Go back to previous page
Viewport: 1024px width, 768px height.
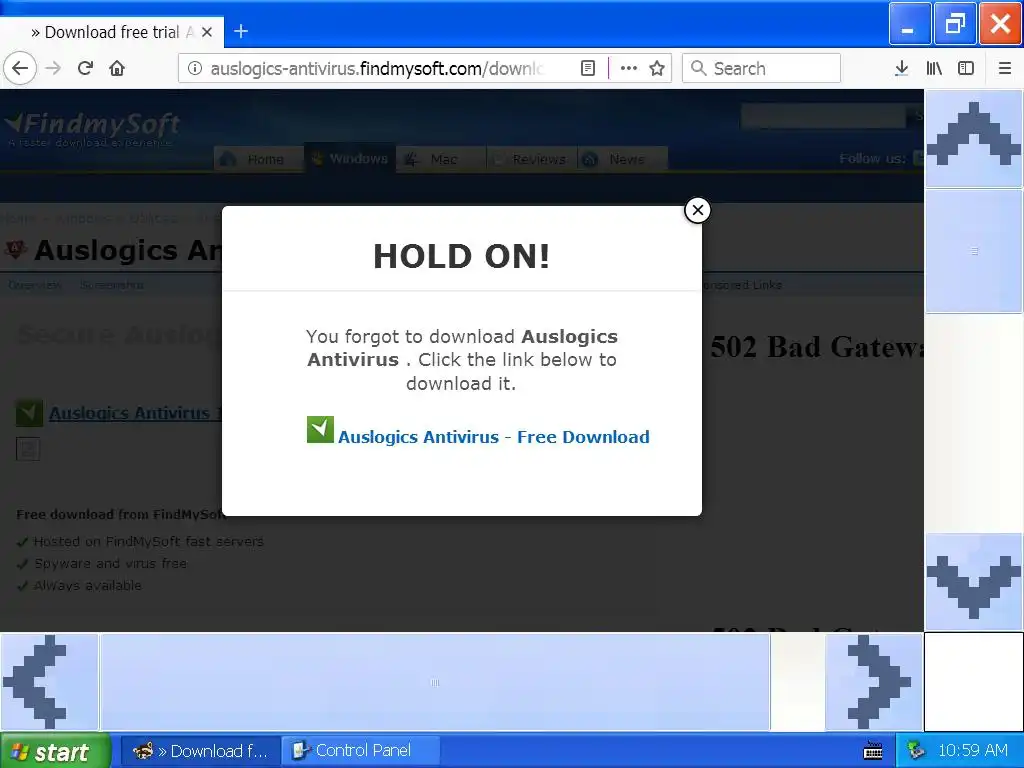(20, 68)
